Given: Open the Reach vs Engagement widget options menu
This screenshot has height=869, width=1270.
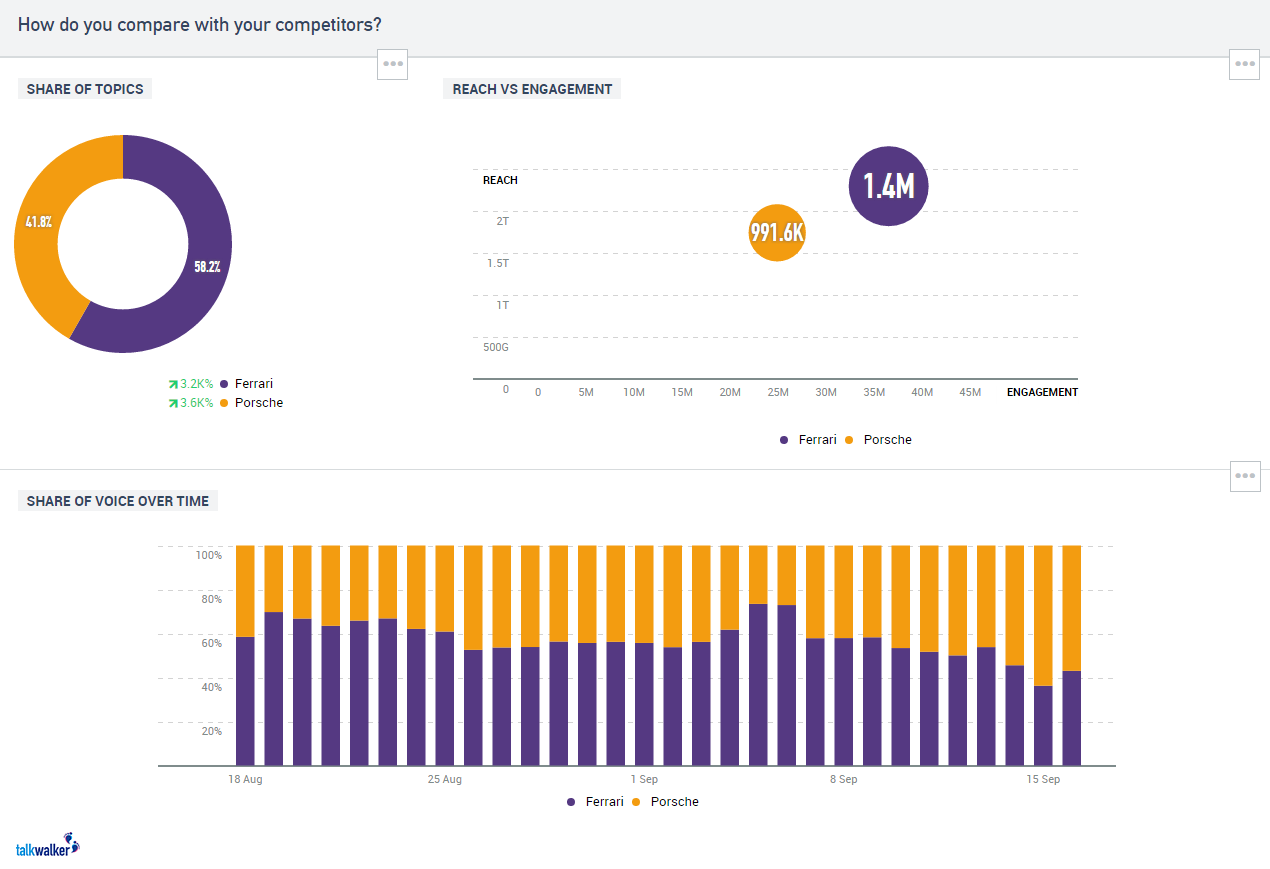Looking at the screenshot, I should click(1245, 63).
